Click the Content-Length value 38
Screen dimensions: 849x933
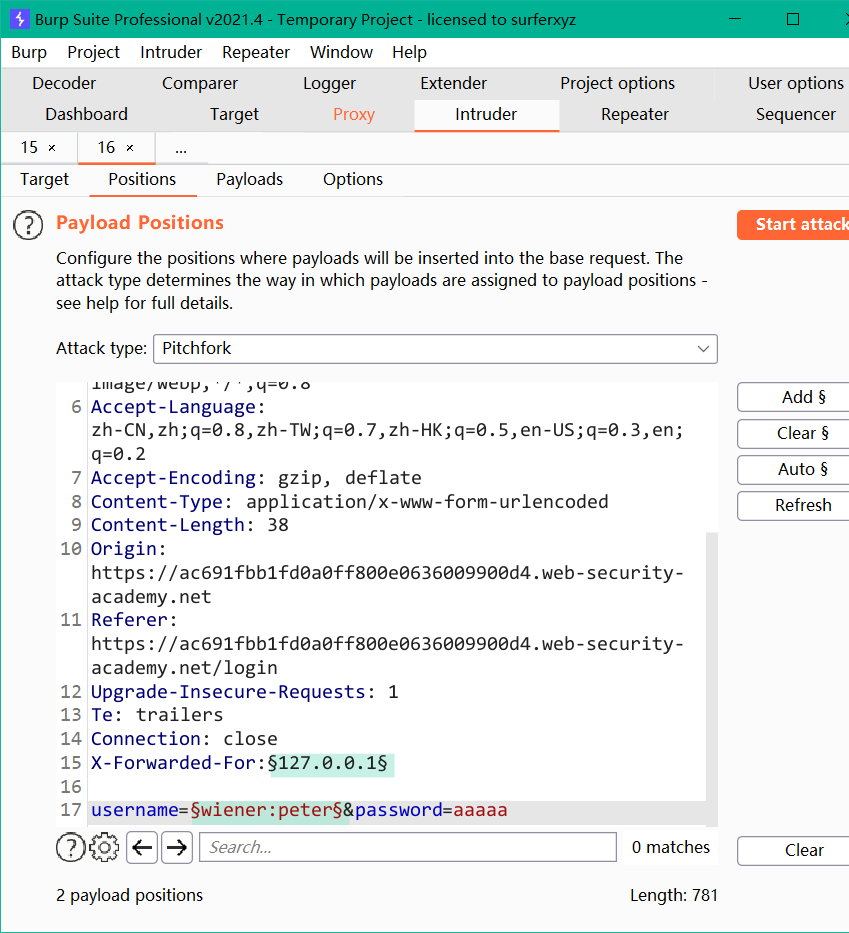click(x=278, y=525)
